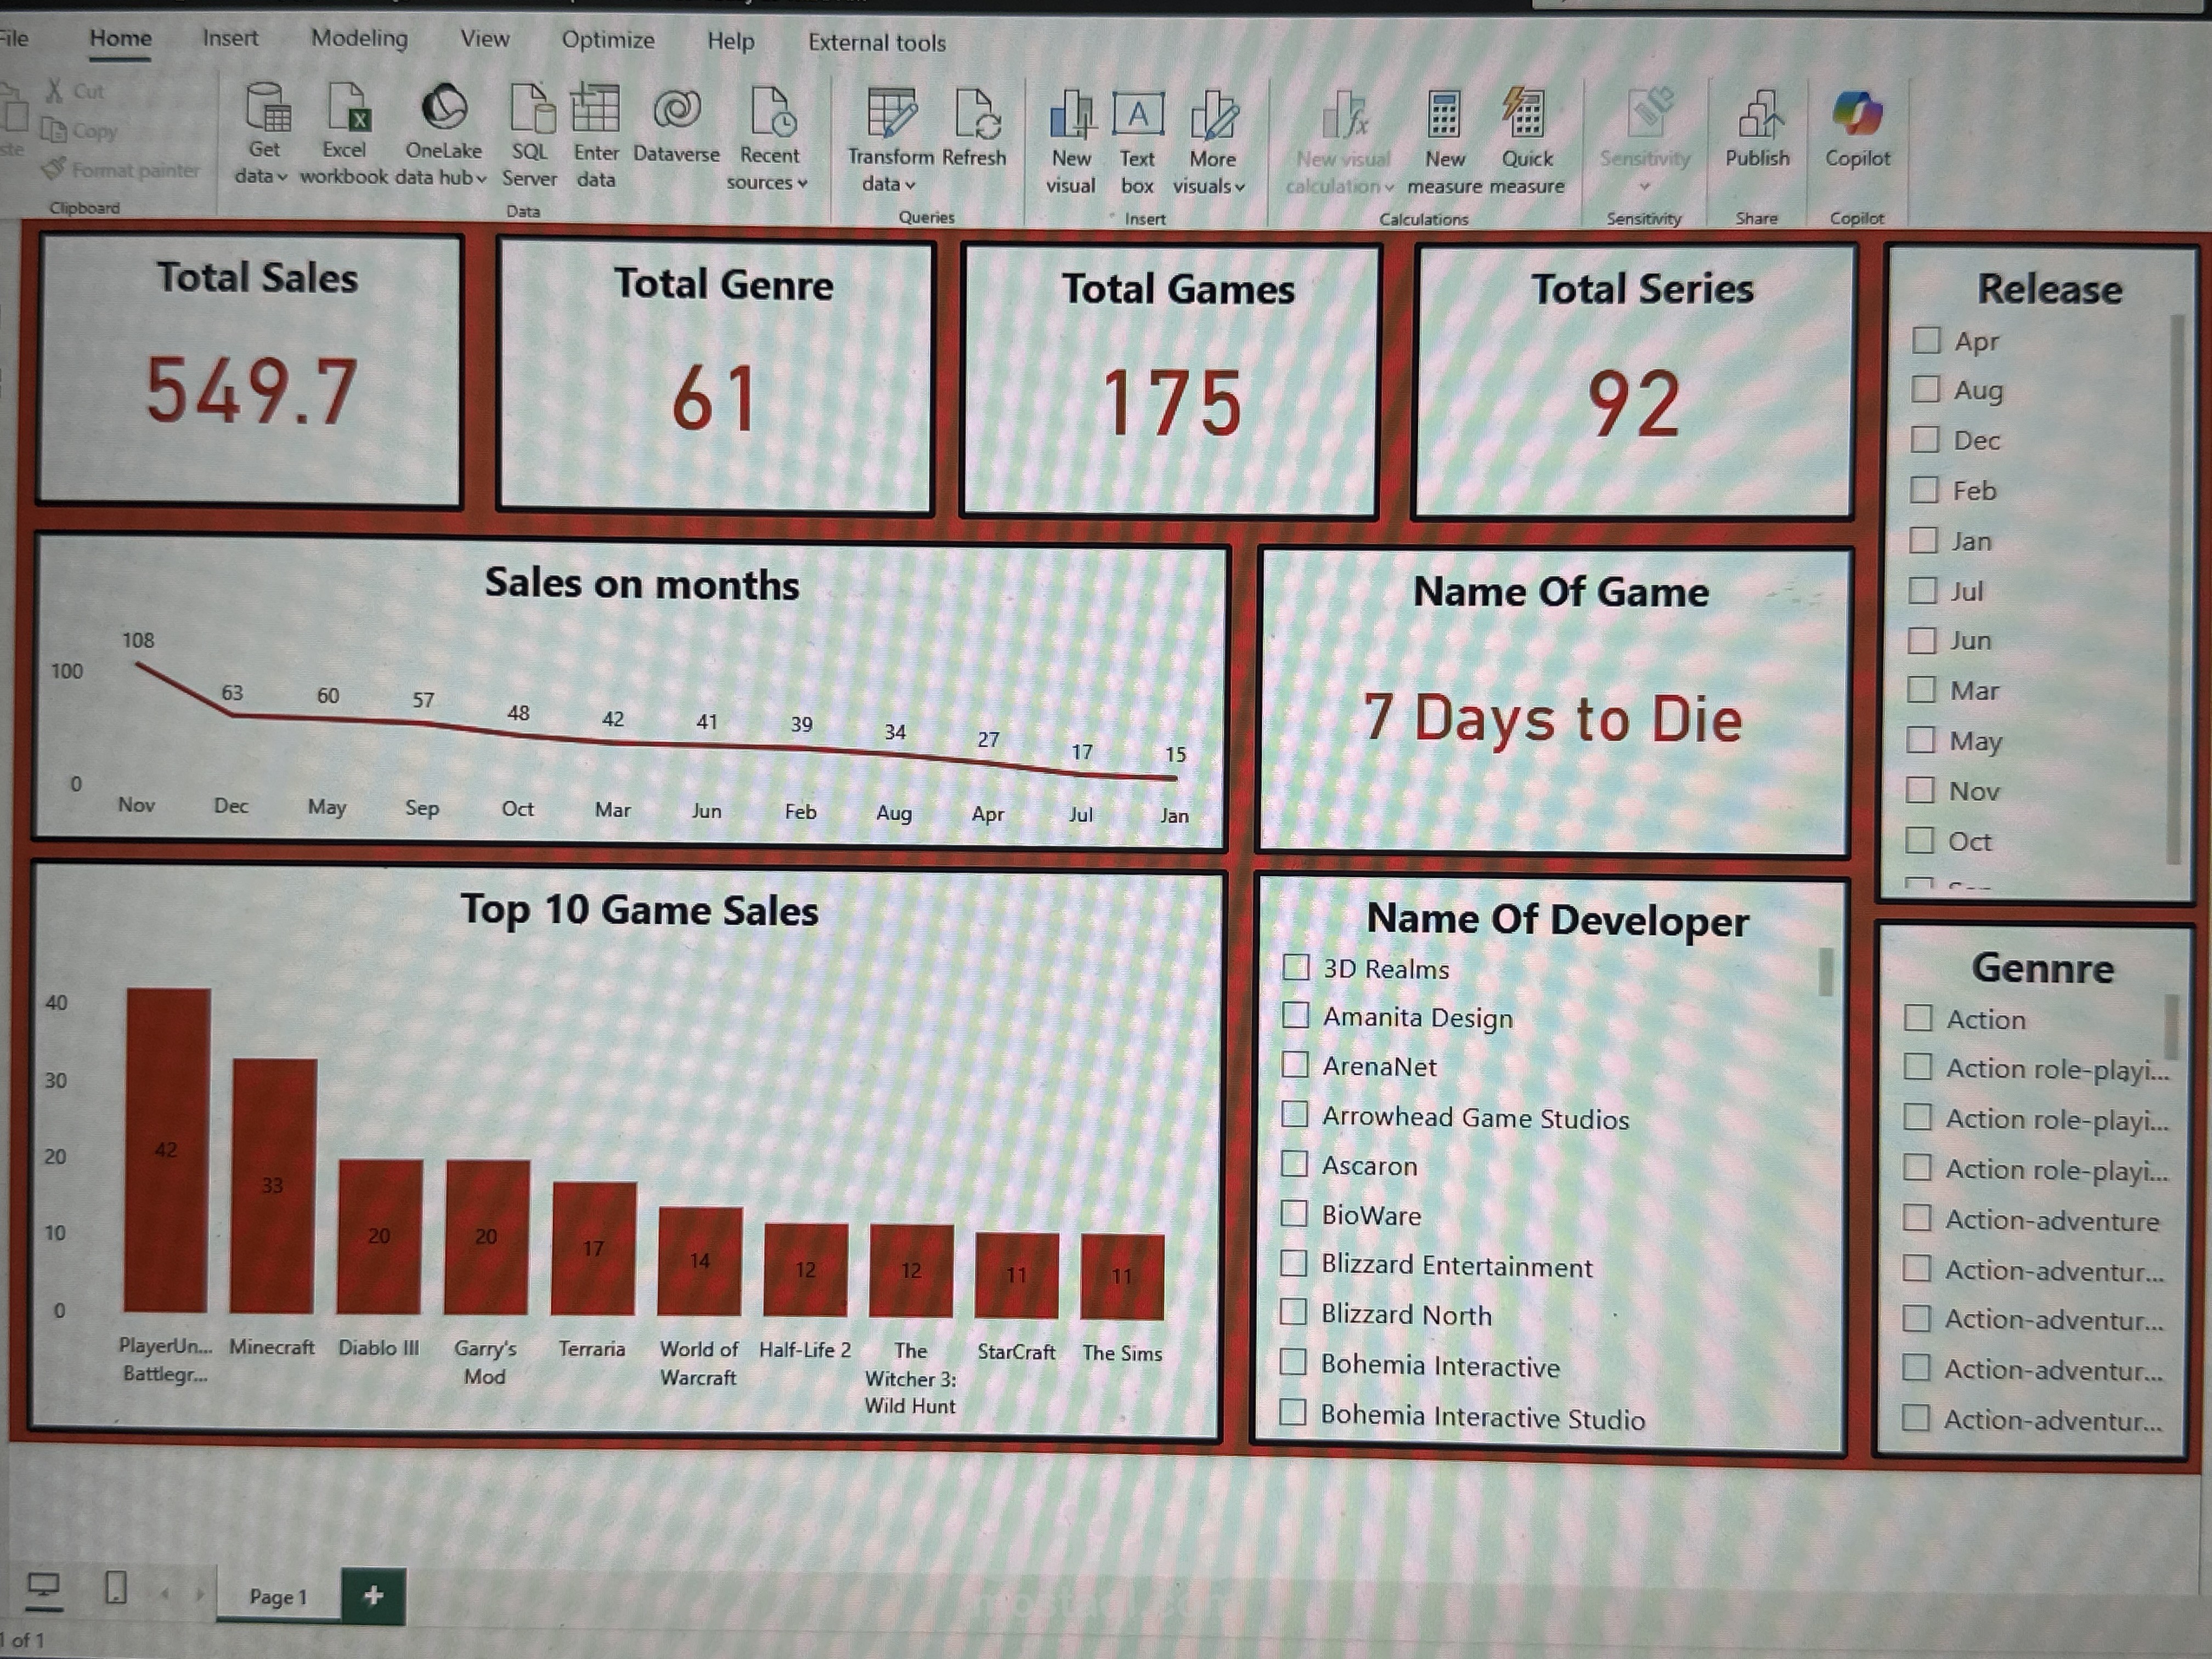Connect to Dataverse
2212x1659 pixels.
(676, 125)
